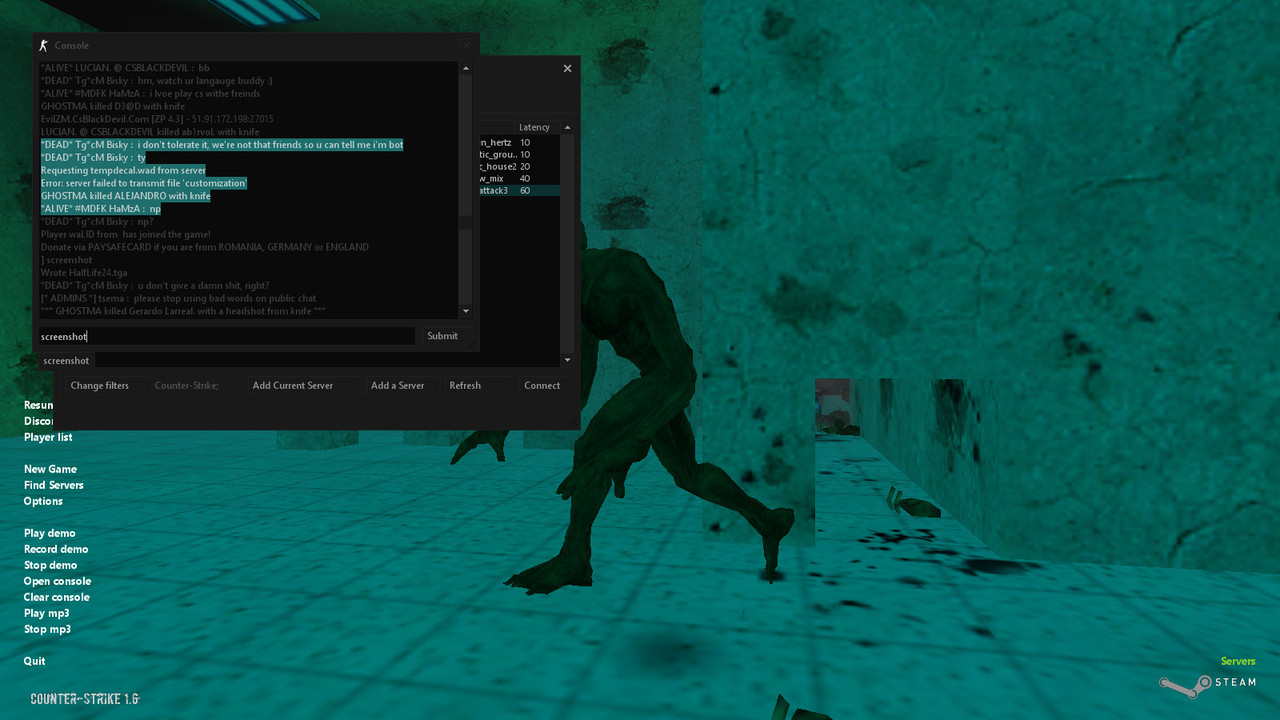Open Options from the main menu
Screen dimensions: 1280x720
(43, 501)
